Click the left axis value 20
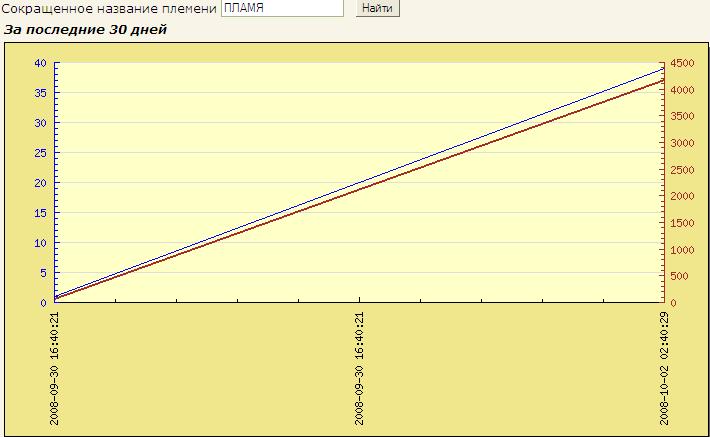 click(x=40, y=183)
